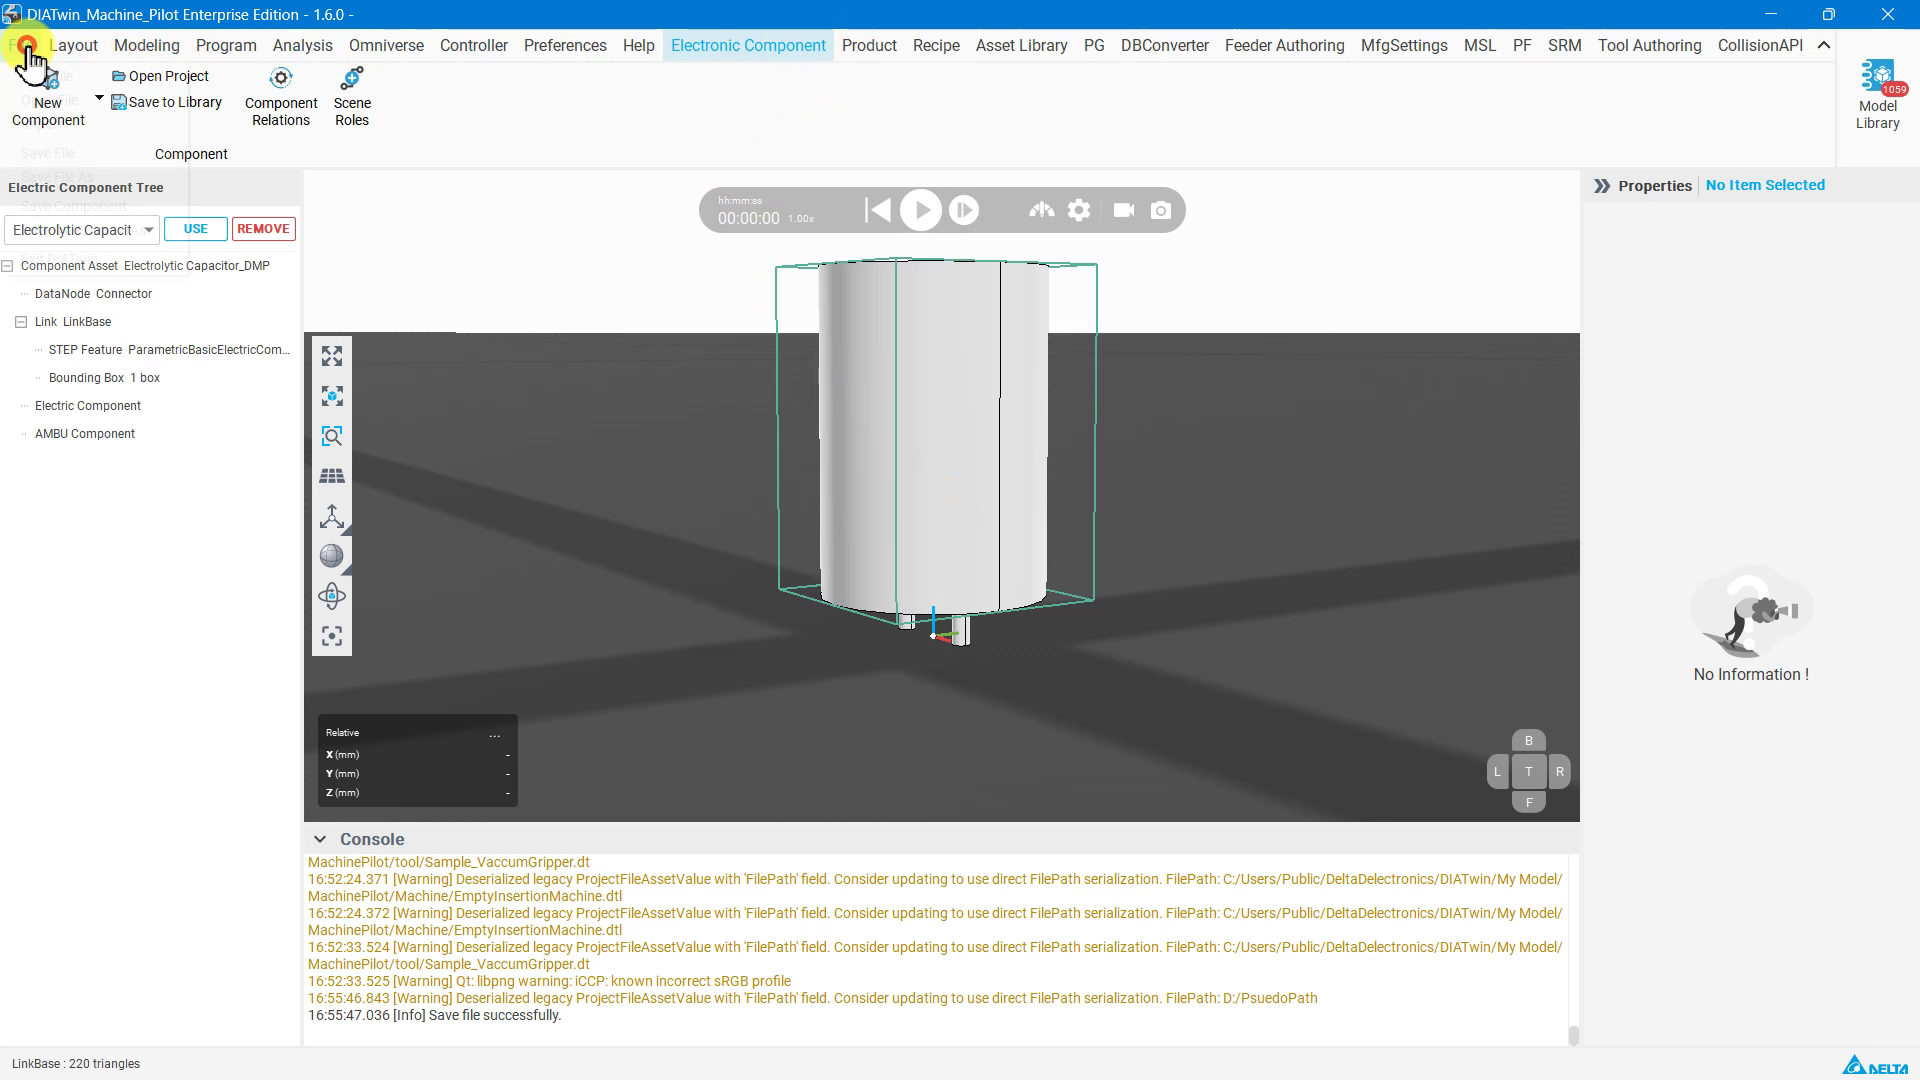1920x1080 pixels.
Task: Click the 00:00:00 simulation time display
Action: point(749,218)
